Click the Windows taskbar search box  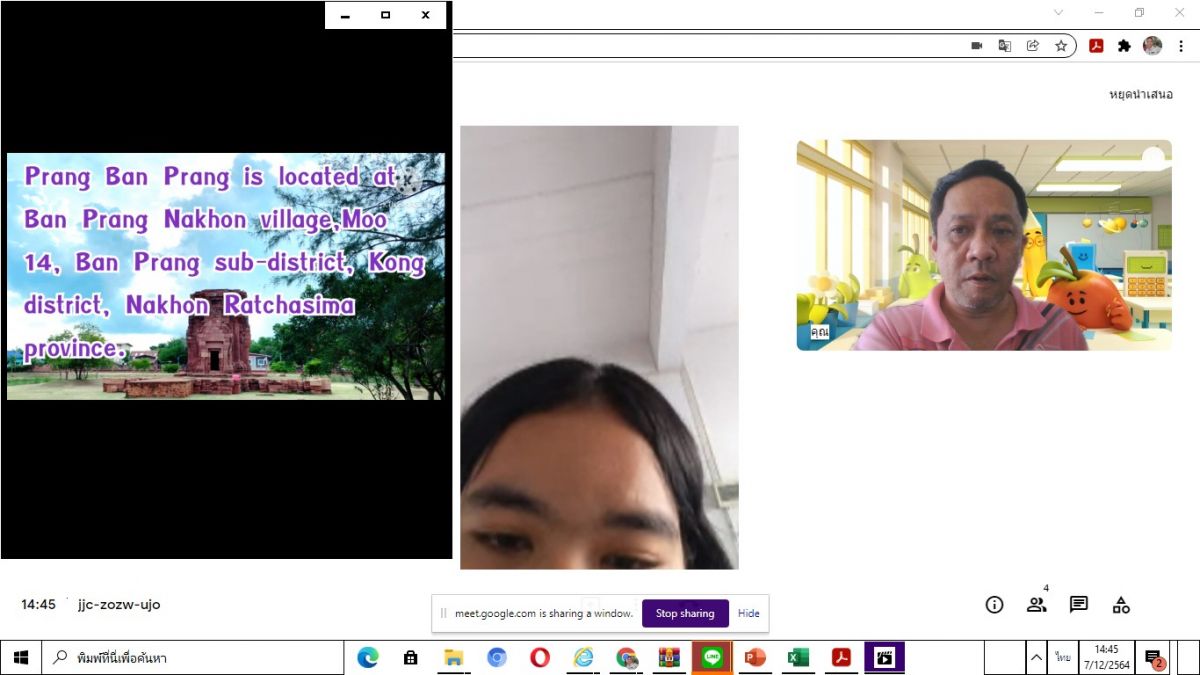point(190,658)
